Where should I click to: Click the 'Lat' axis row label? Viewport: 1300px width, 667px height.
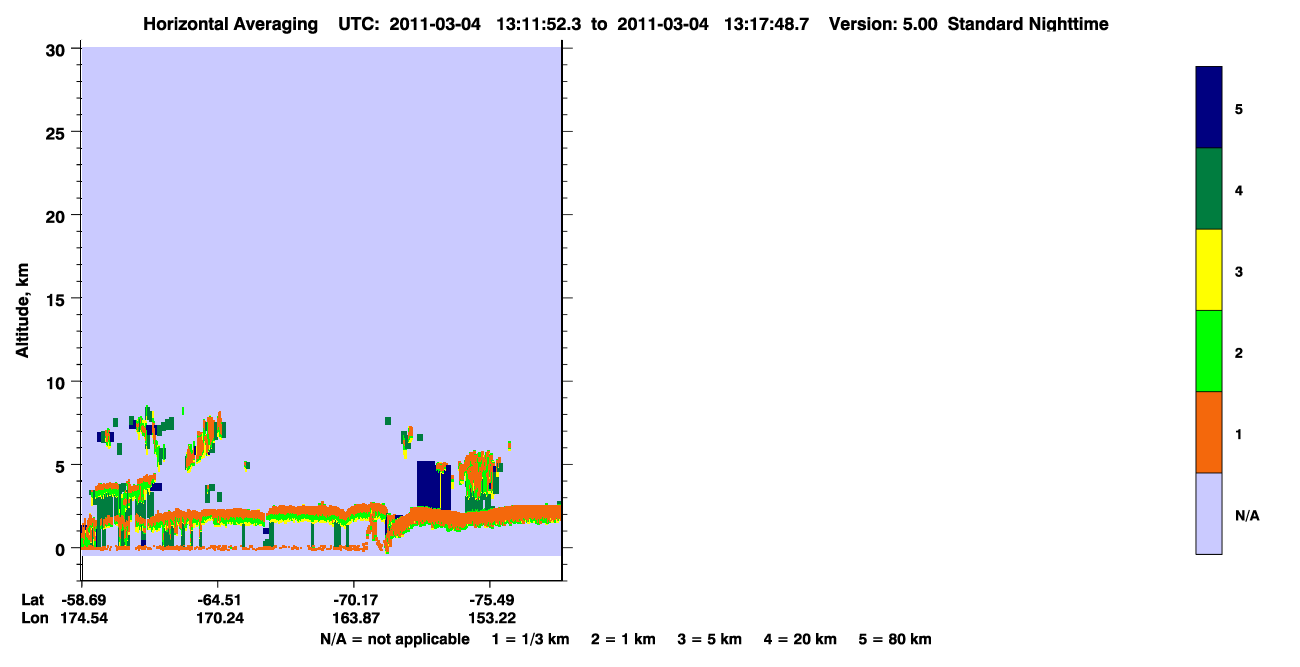pos(33,600)
